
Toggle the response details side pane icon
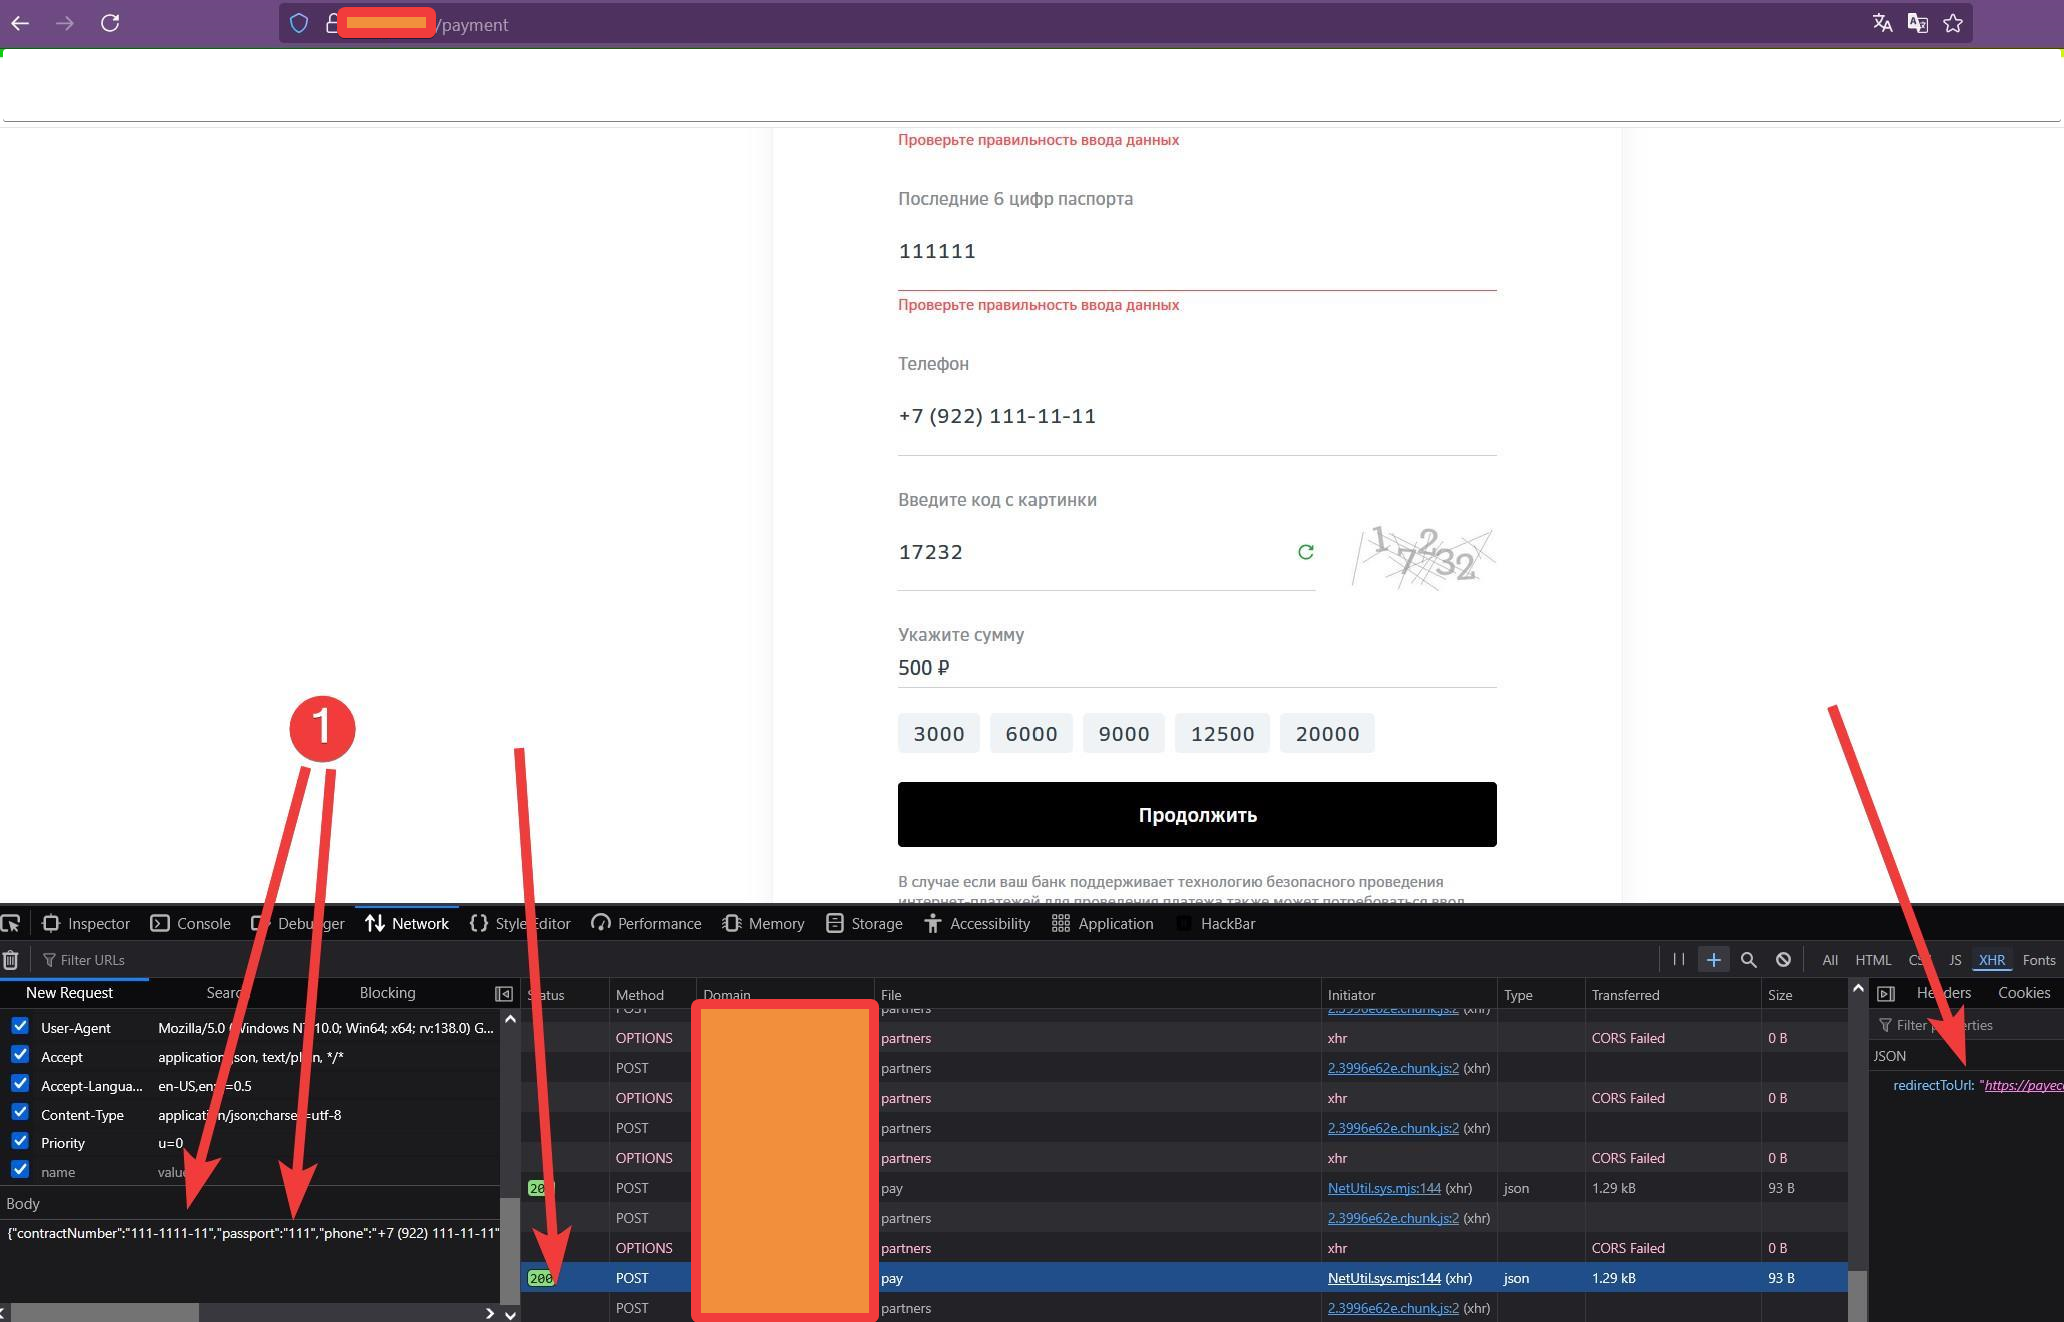click(1886, 993)
